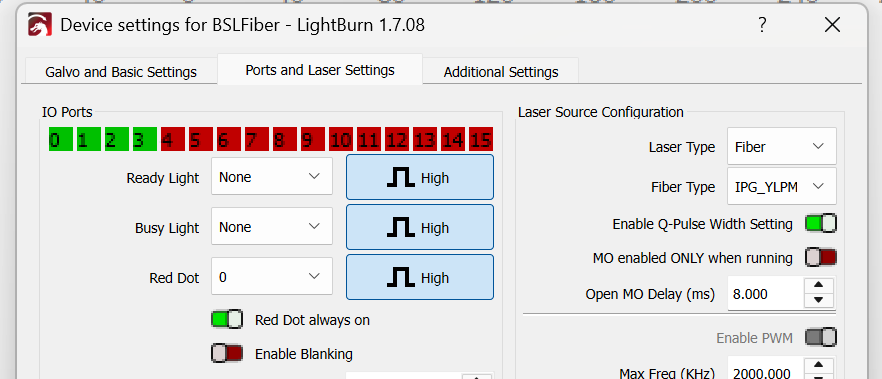The width and height of the screenshot is (882, 379).
Task: Toggle IO port 10 indicator
Action: (x=341, y=139)
